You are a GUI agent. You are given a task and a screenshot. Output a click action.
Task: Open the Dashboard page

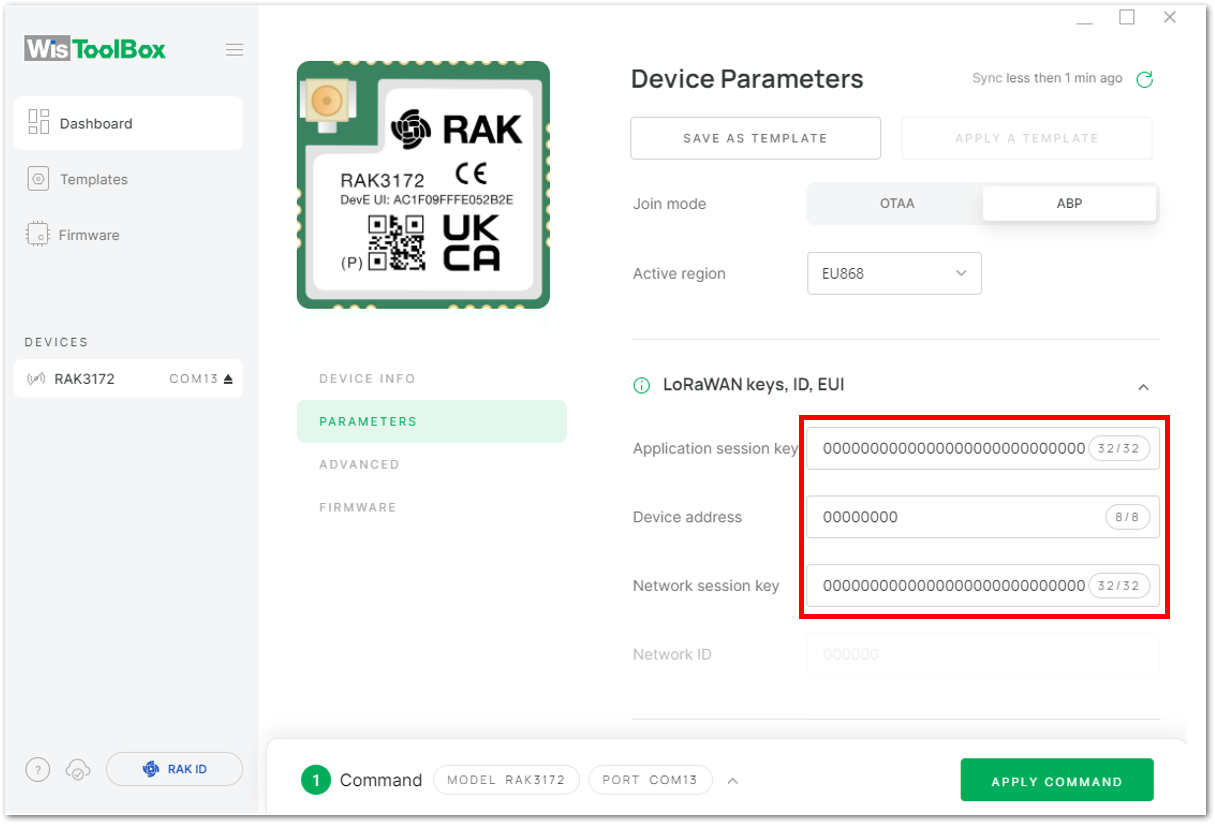click(x=128, y=123)
